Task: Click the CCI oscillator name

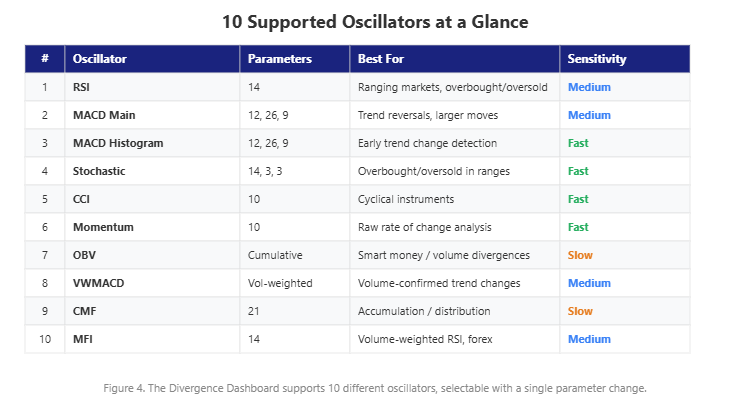Action: coord(81,199)
